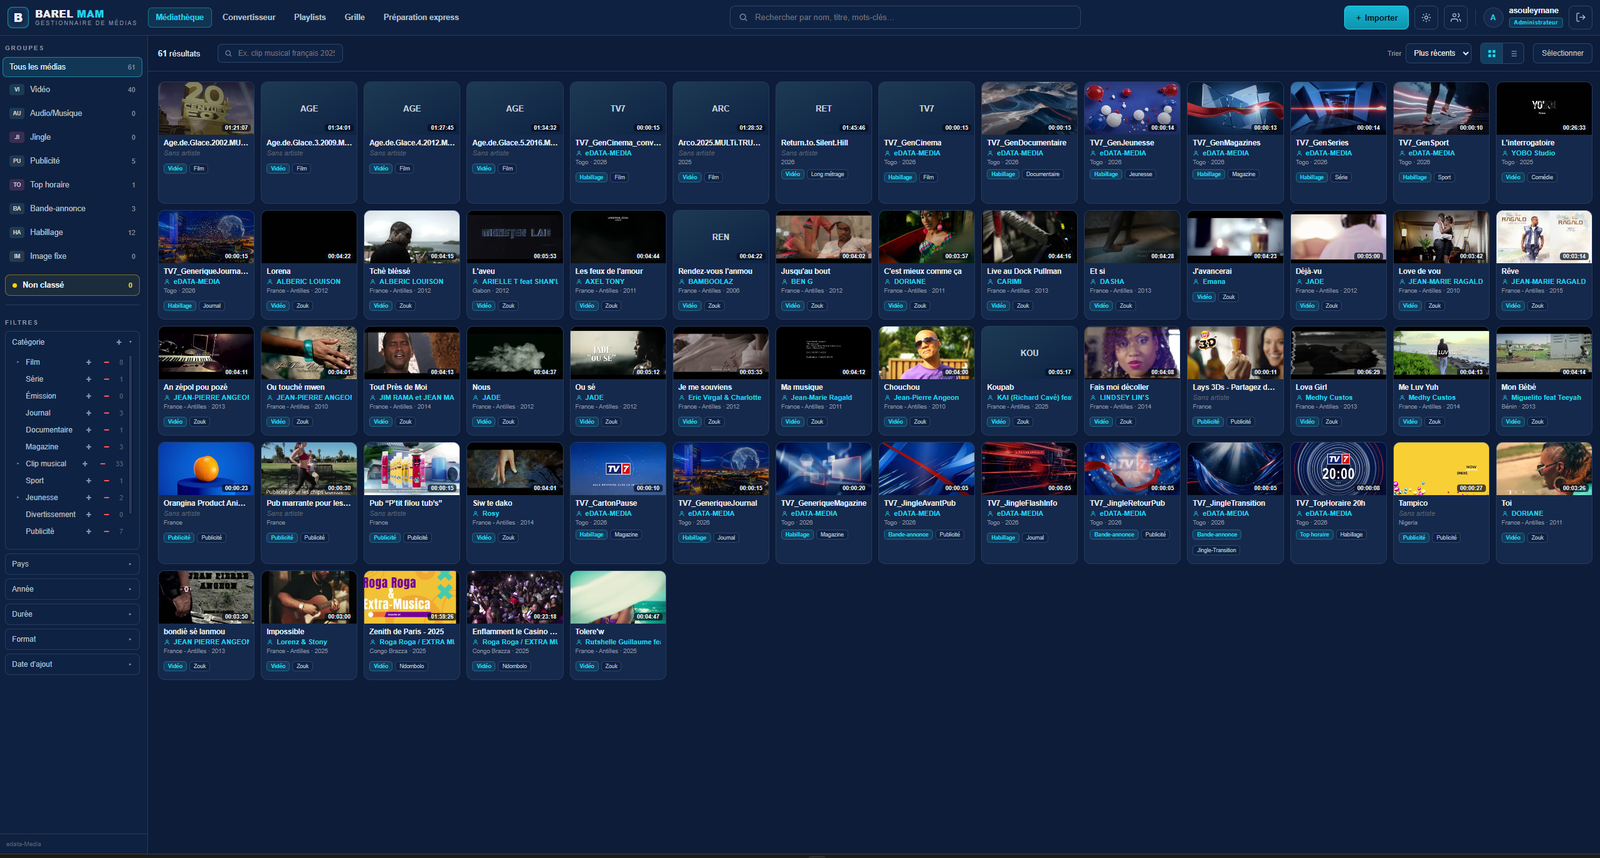Open the Zenith de Paris - 2025 thumbnail

pyautogui.click(x=411, y=597)
